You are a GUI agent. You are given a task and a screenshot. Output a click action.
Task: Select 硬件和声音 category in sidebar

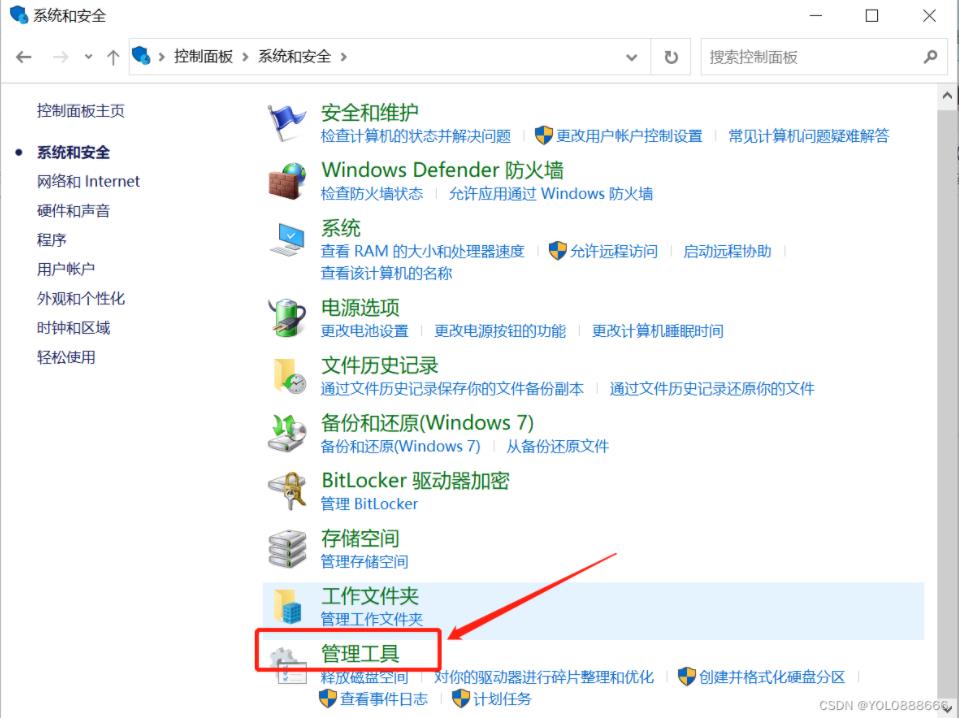tap(73, 210)
